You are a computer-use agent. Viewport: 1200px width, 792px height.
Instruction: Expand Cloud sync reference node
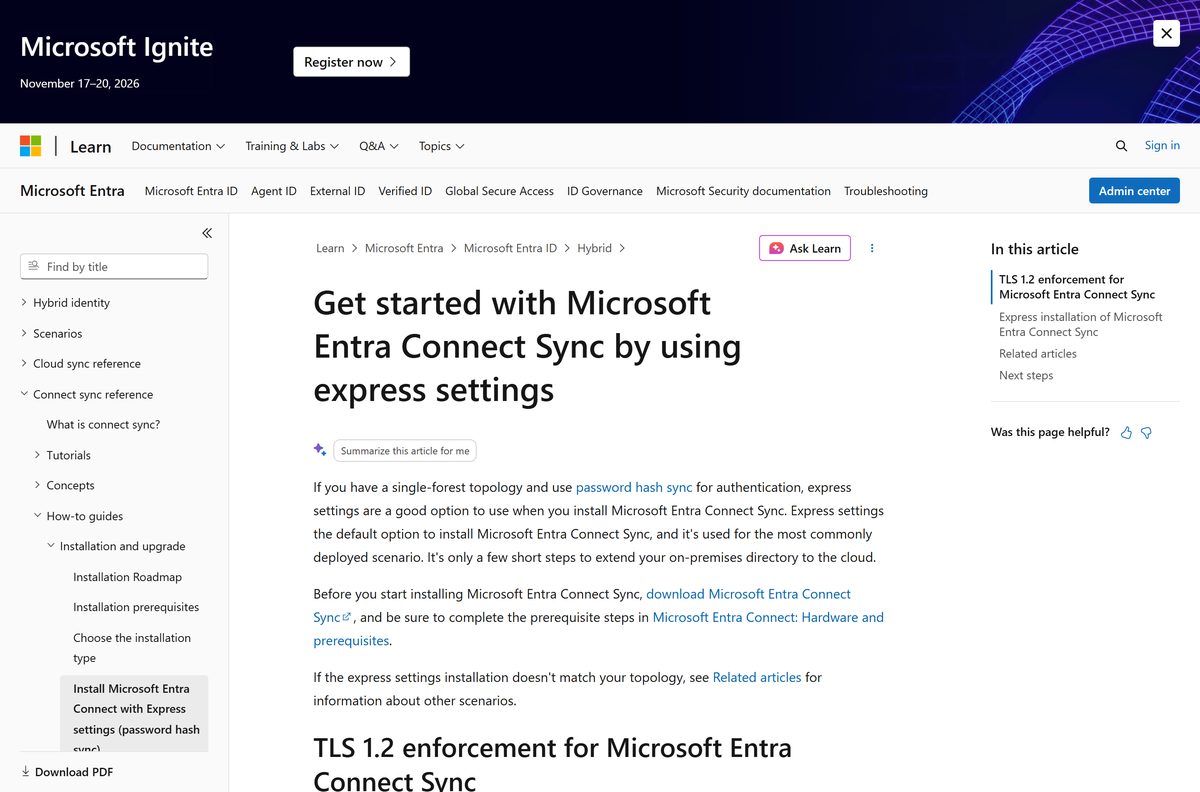pyautogui.click(x=25, y=364)
